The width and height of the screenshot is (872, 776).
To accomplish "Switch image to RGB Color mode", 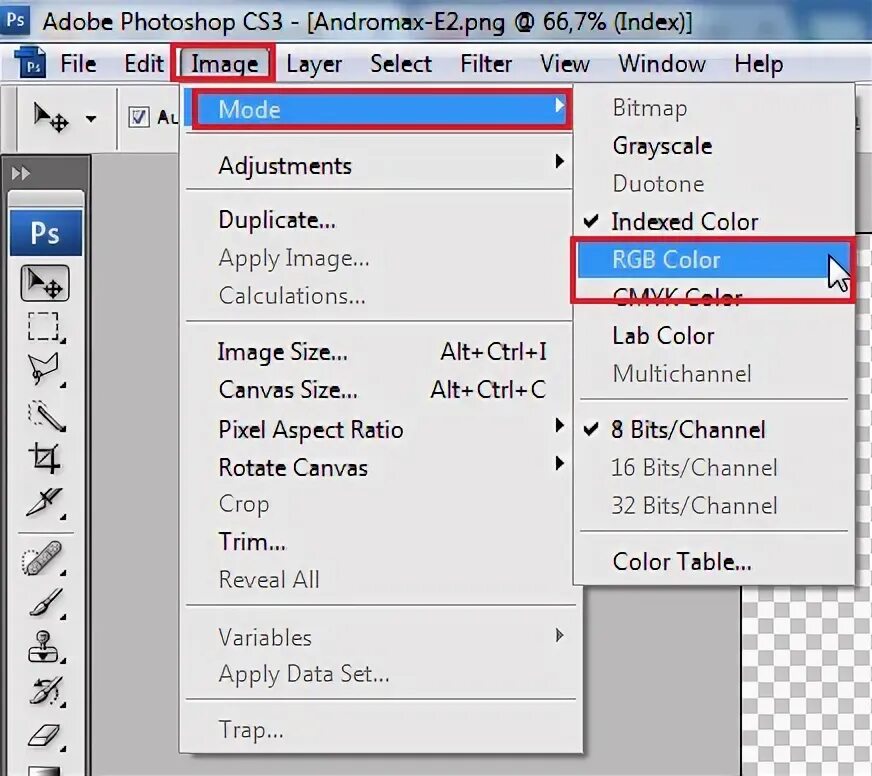I will pos(714,260).
